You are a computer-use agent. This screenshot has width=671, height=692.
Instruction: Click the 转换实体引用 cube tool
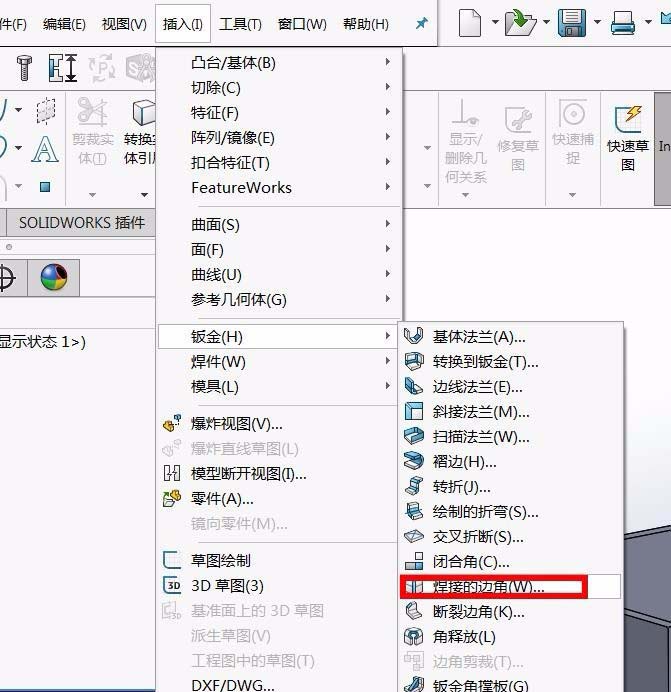point(139,131)
